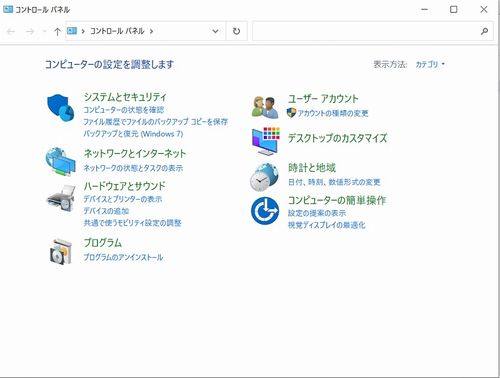Open the System and Security shield icon

[x=61, y=108]
